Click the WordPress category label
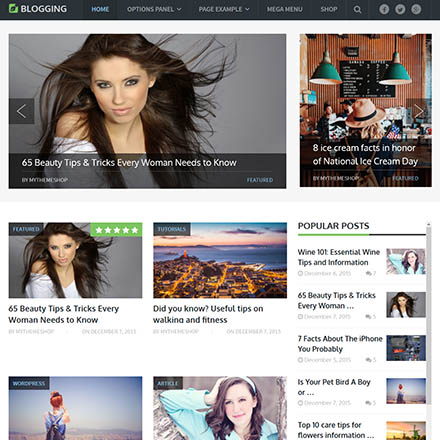Screen dimensions: 440x440 coord(29,383)
